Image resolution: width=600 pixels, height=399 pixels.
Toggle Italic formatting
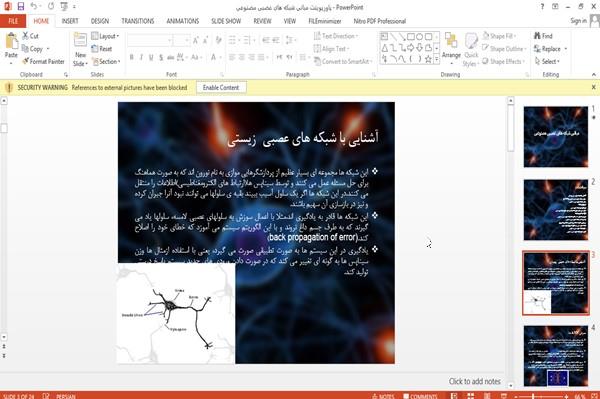[x=141, y=57]
